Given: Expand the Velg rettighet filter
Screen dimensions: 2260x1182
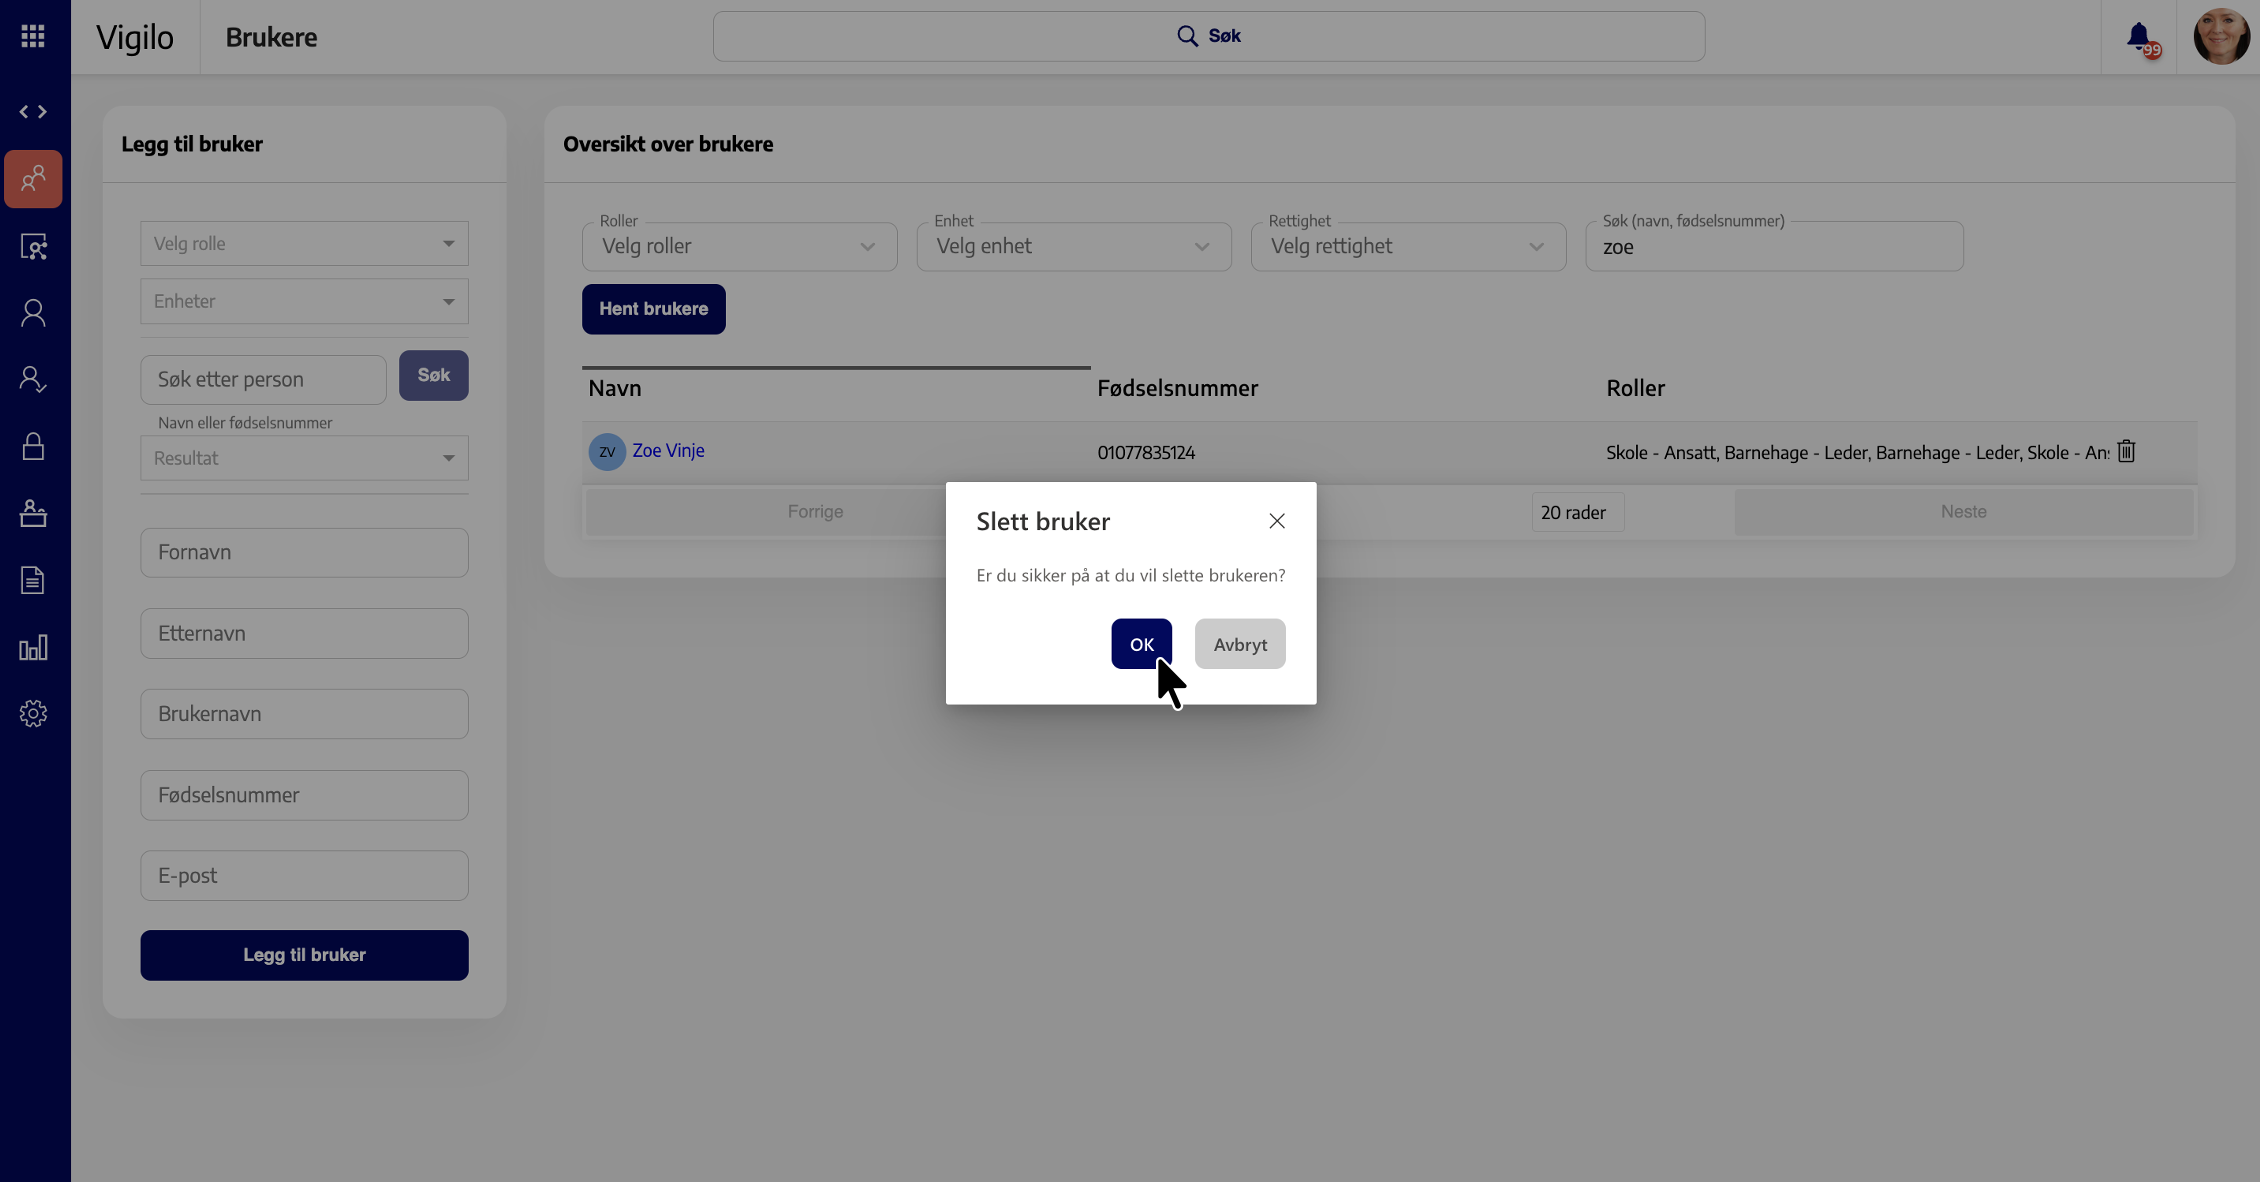Looking at the screenshot, I should coord(1408,247).
